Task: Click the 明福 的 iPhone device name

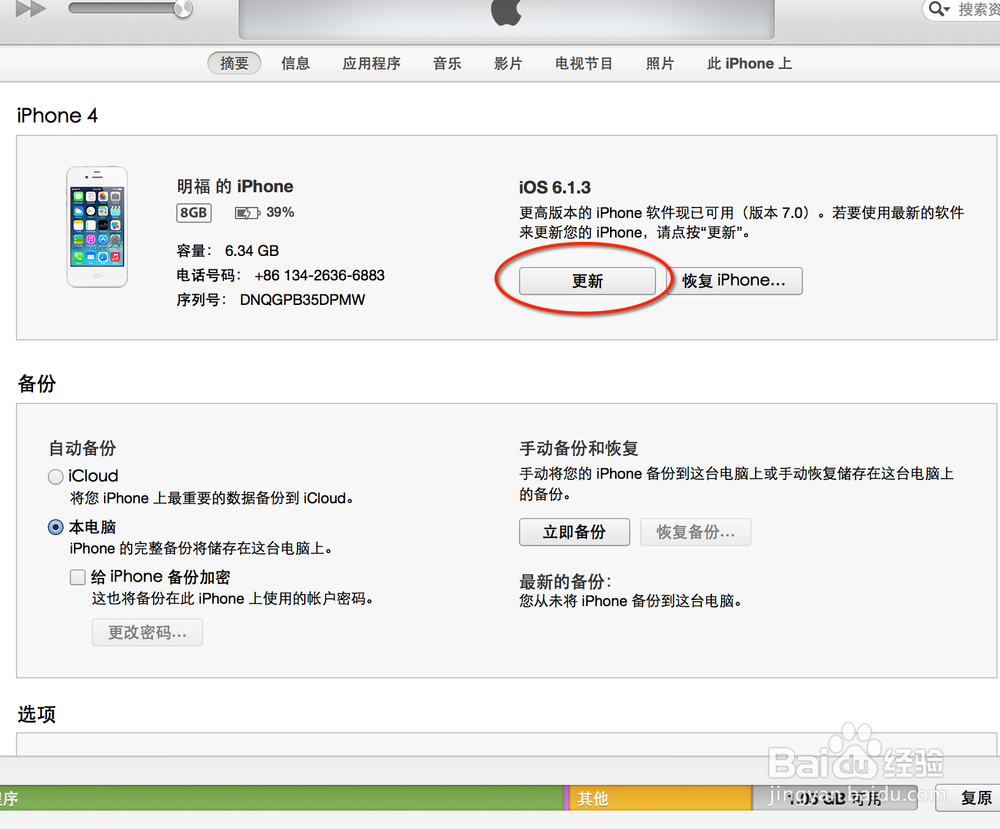Action: [x=235, y=186]
